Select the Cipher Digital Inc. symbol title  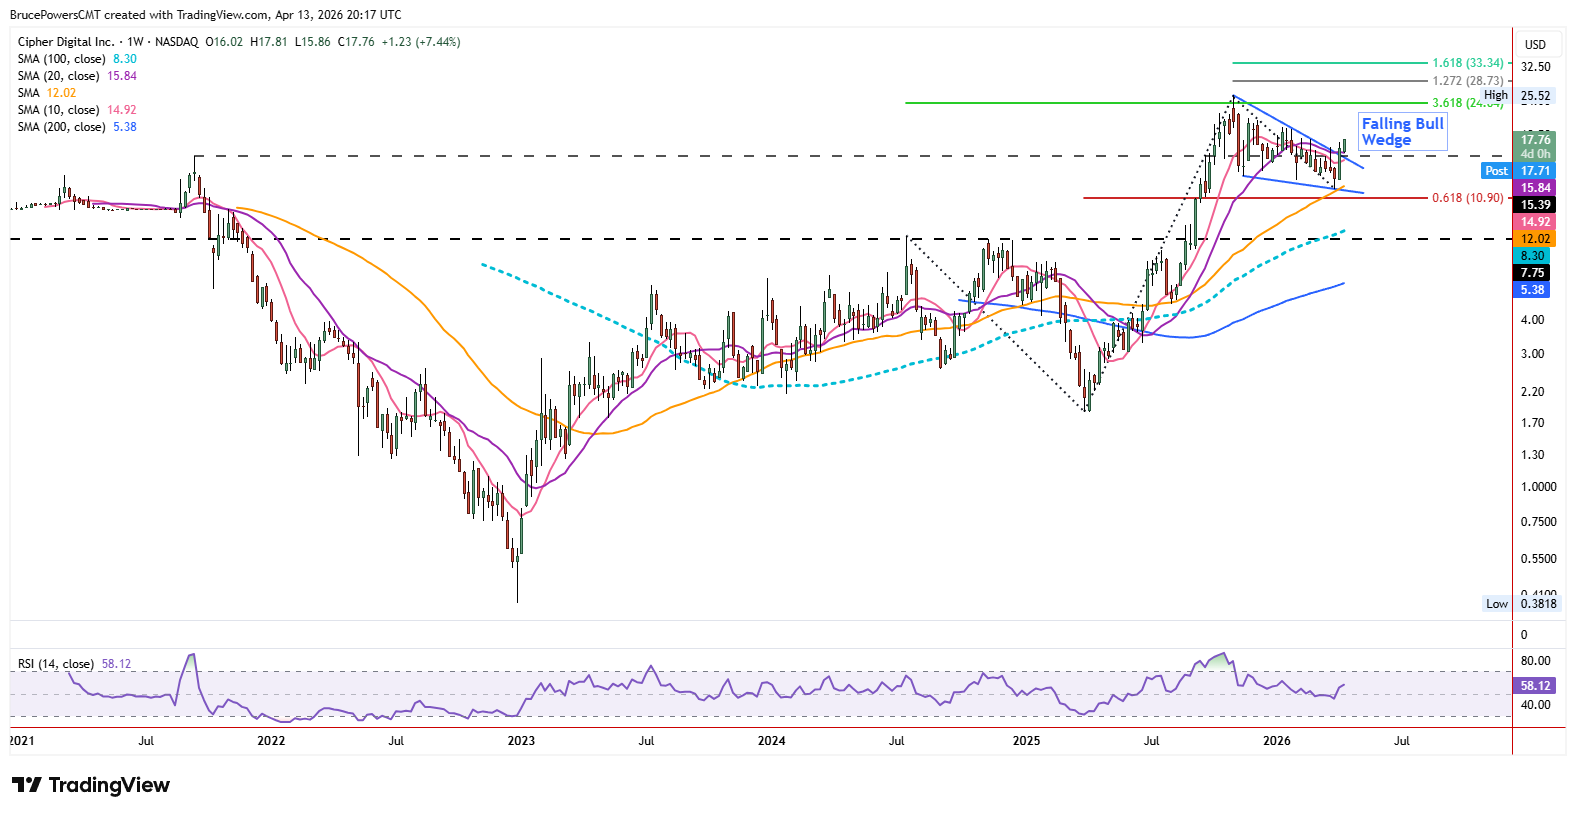[66, 42]
